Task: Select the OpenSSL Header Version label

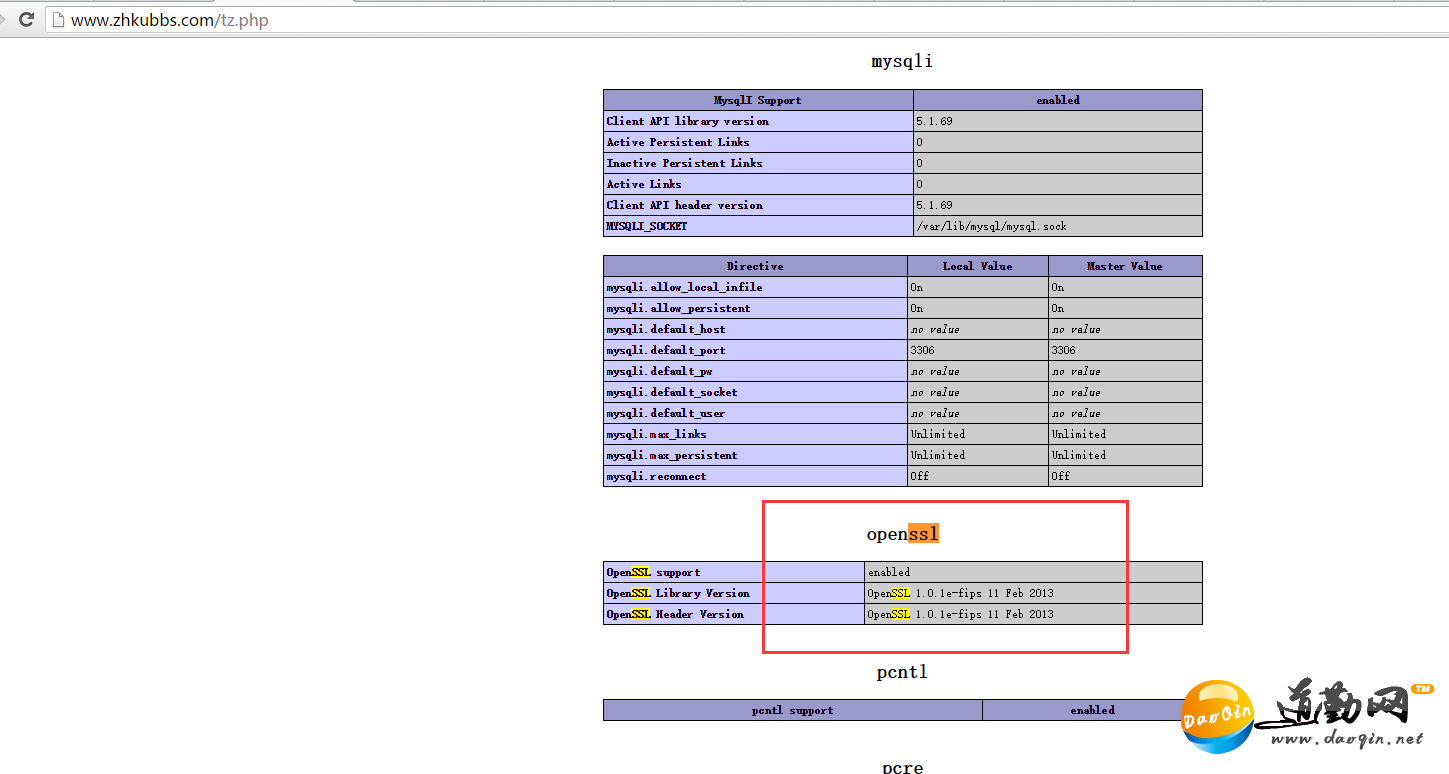Action: click(675, 614)
